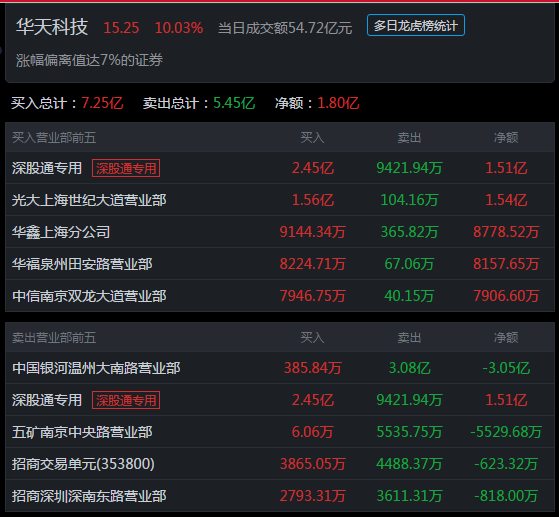The width and height of the screenshot is (559, 517).
Task: Open 招商深圳深南东路营业部 entry
Action: coord(280,496)
